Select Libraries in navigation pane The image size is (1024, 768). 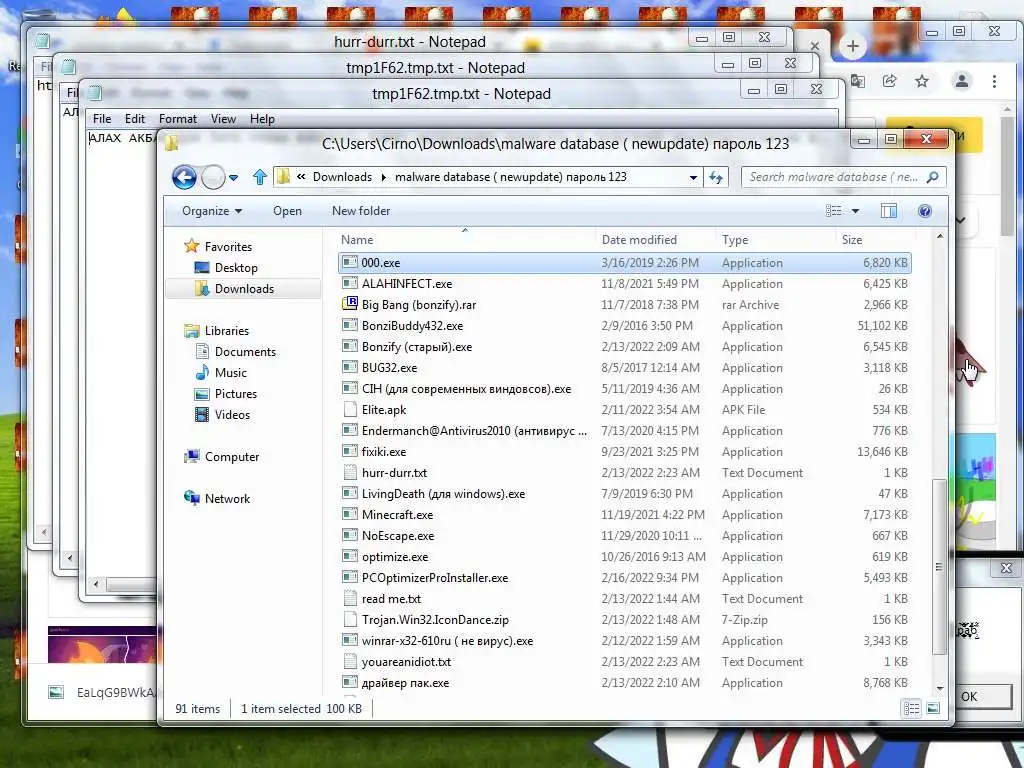tap(216, 330)
